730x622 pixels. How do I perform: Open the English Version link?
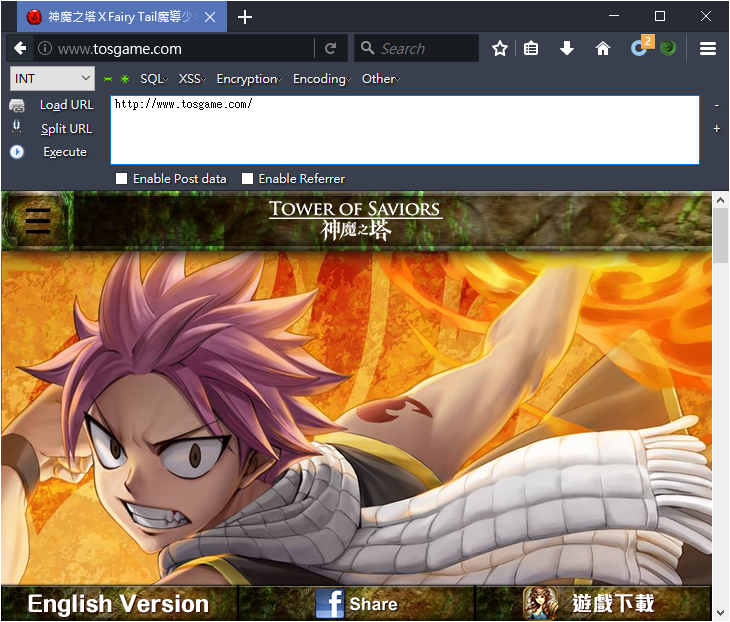(118, 604)
